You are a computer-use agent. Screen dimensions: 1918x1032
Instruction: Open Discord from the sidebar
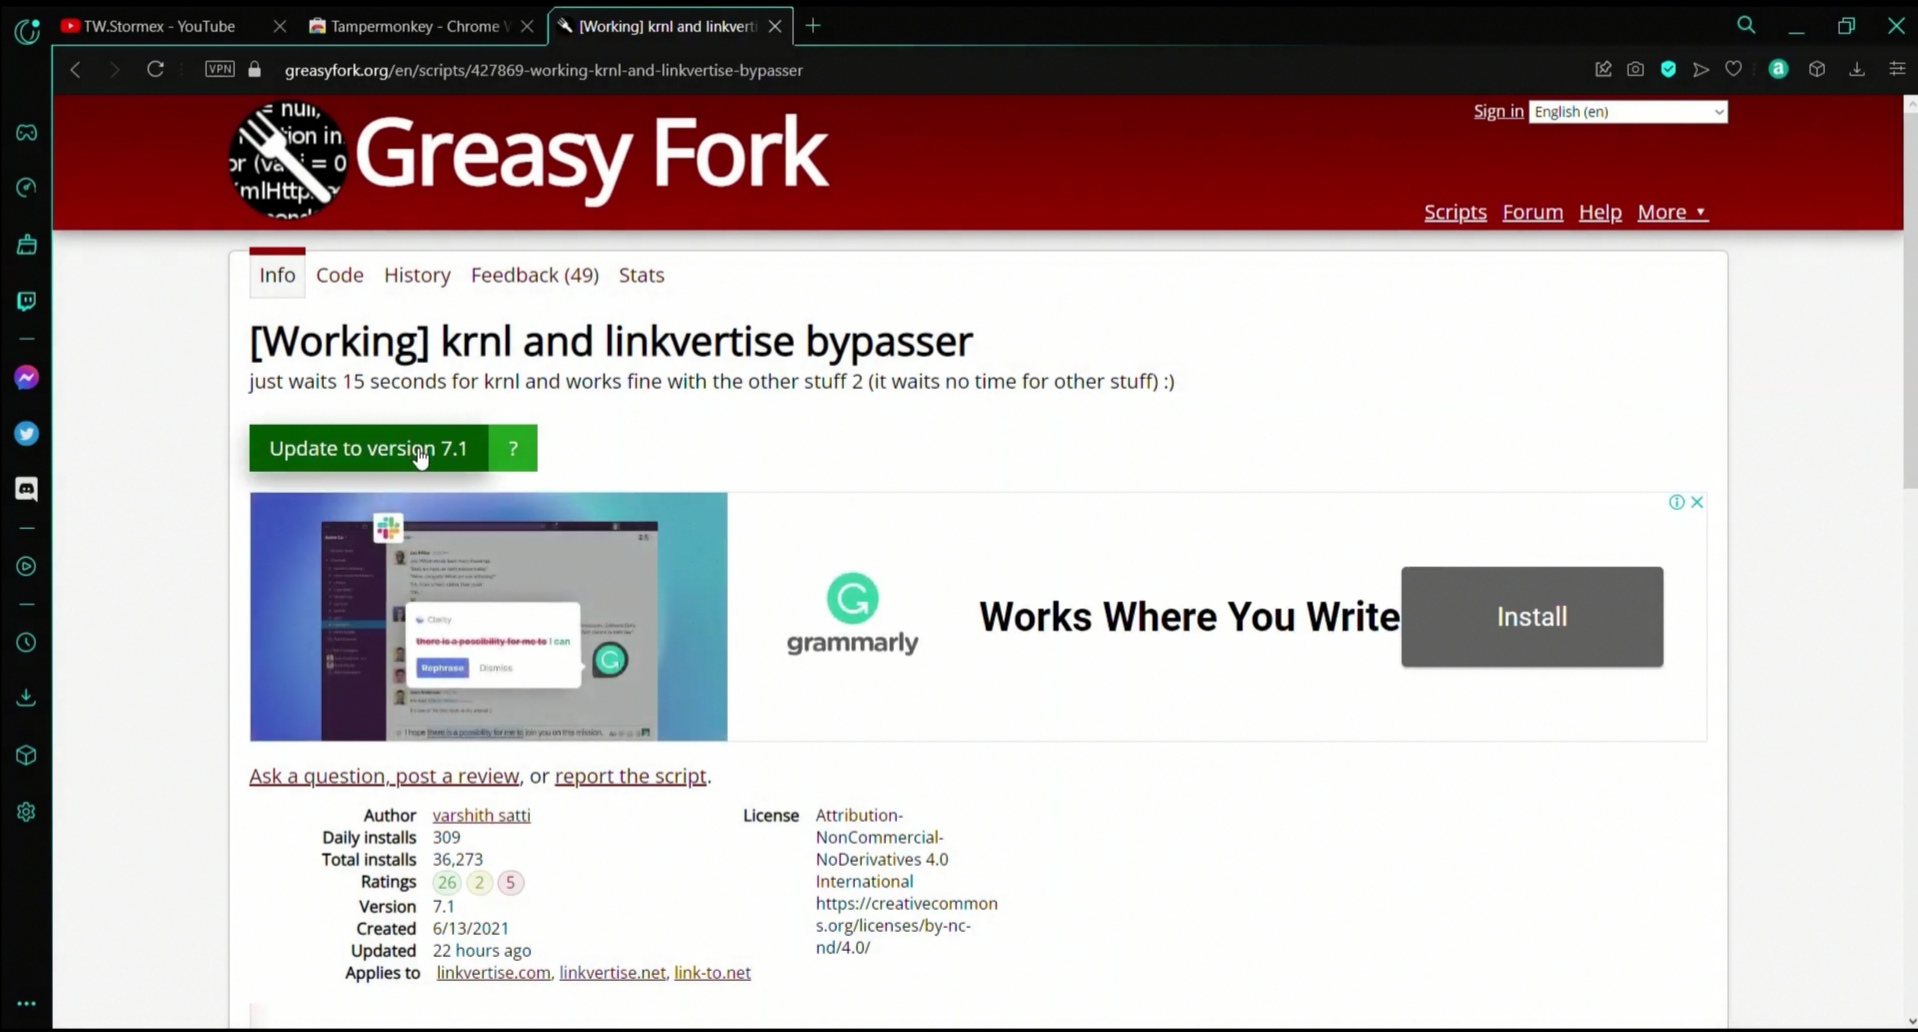[26, 489]
